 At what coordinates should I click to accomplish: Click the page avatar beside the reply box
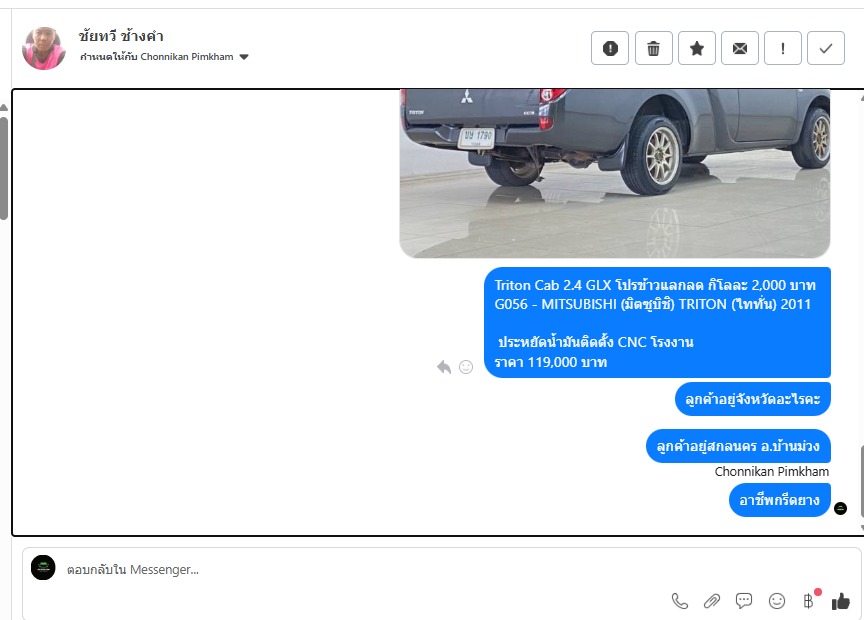click(43, 568)
